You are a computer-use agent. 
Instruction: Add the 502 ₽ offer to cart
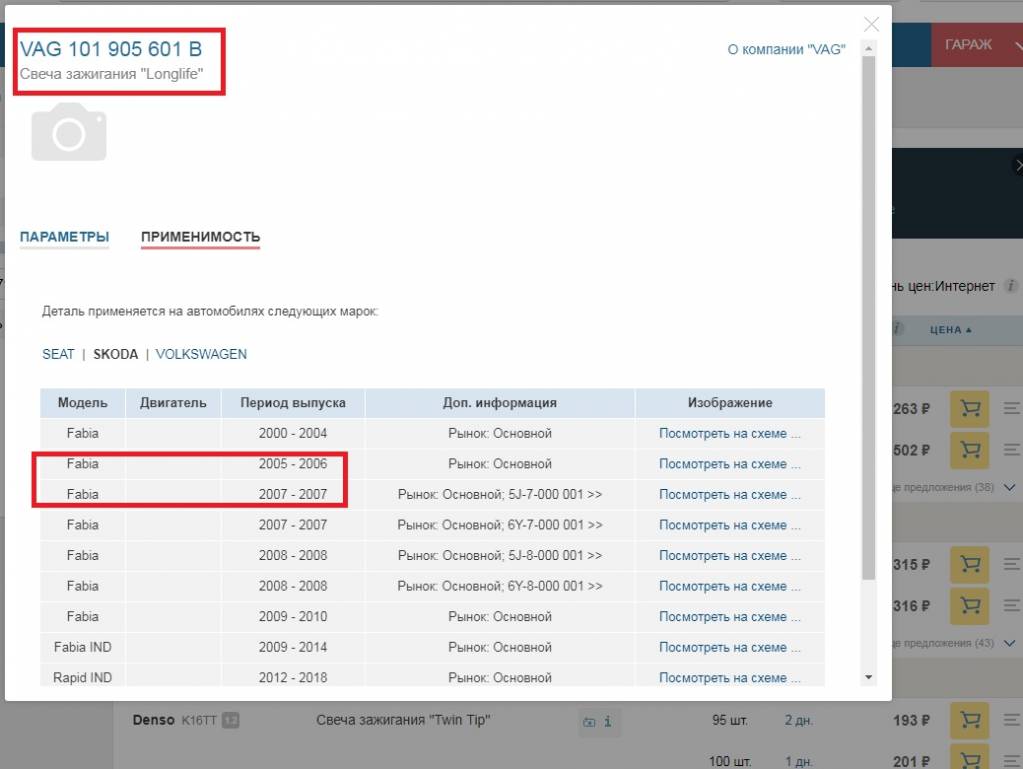click(x=969, y=450)
